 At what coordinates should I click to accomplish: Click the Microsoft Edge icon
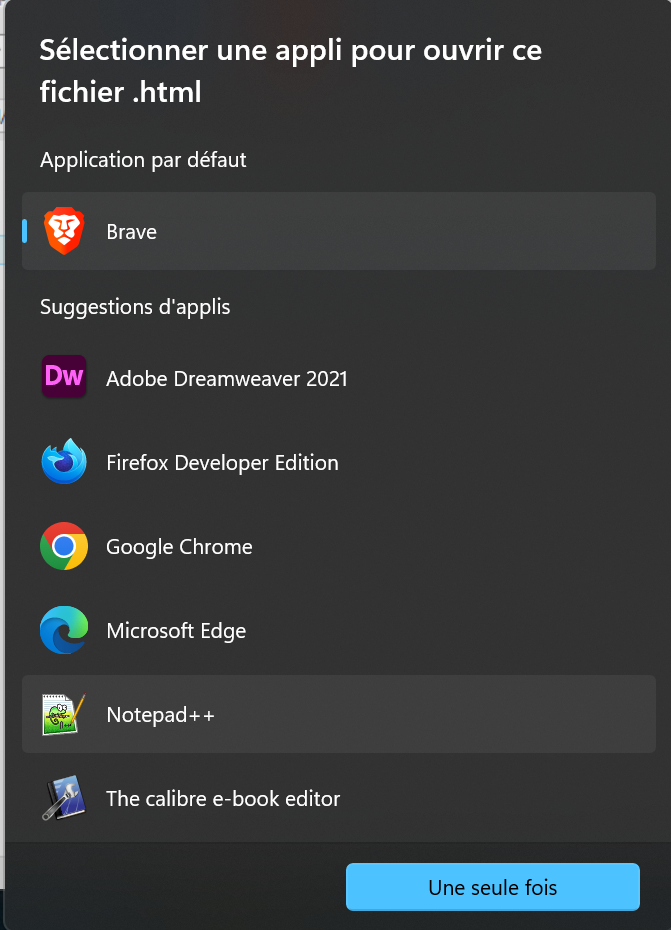click(x=64, y=630)
